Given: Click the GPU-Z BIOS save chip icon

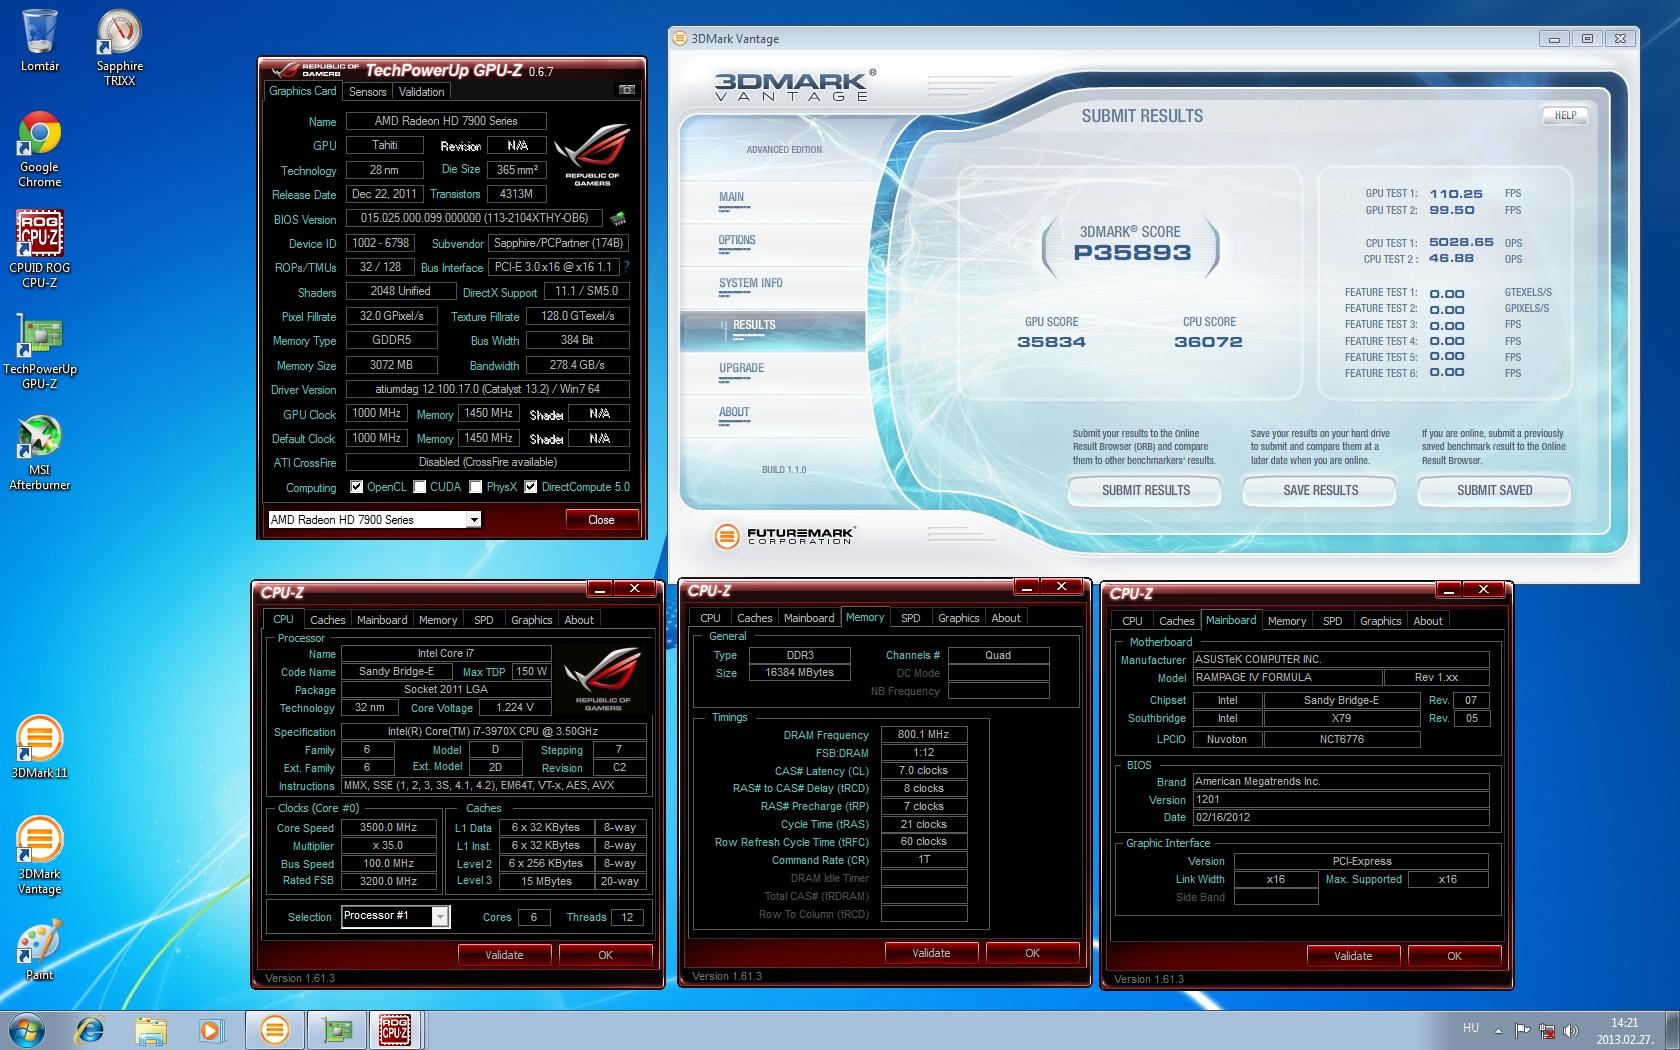Looking at the screenshot, I should [618, 218].
